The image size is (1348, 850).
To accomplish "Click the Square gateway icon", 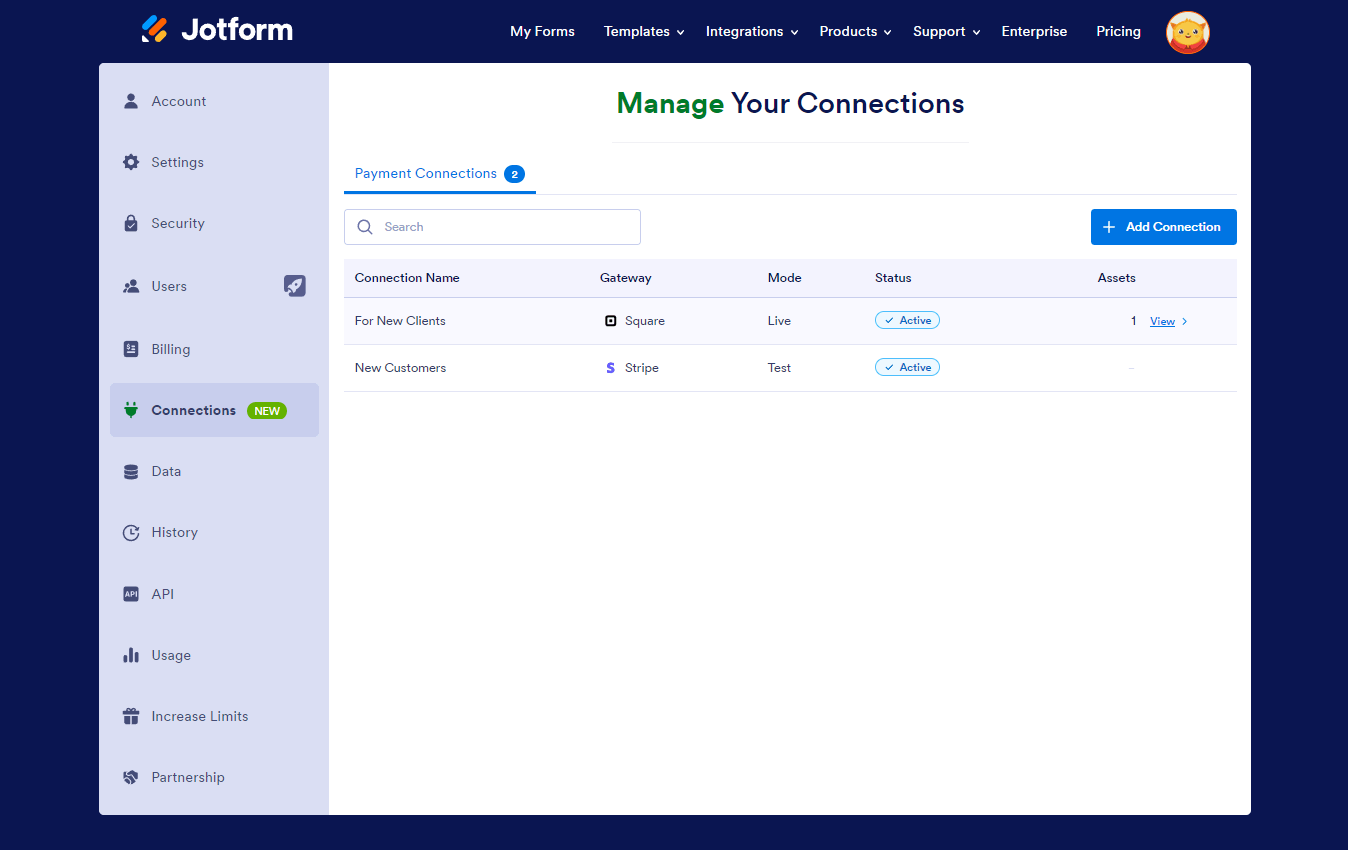I will point(611,321).
